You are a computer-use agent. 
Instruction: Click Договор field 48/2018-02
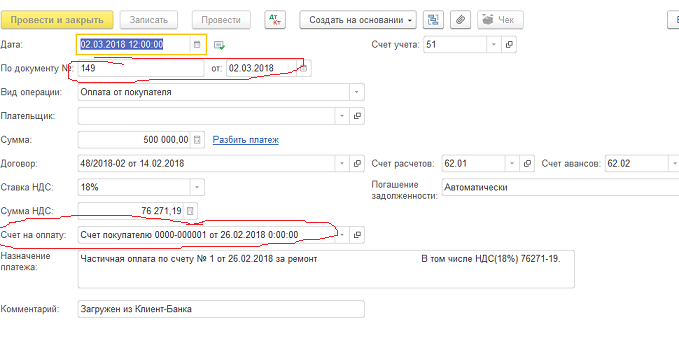tap(207, 164)
